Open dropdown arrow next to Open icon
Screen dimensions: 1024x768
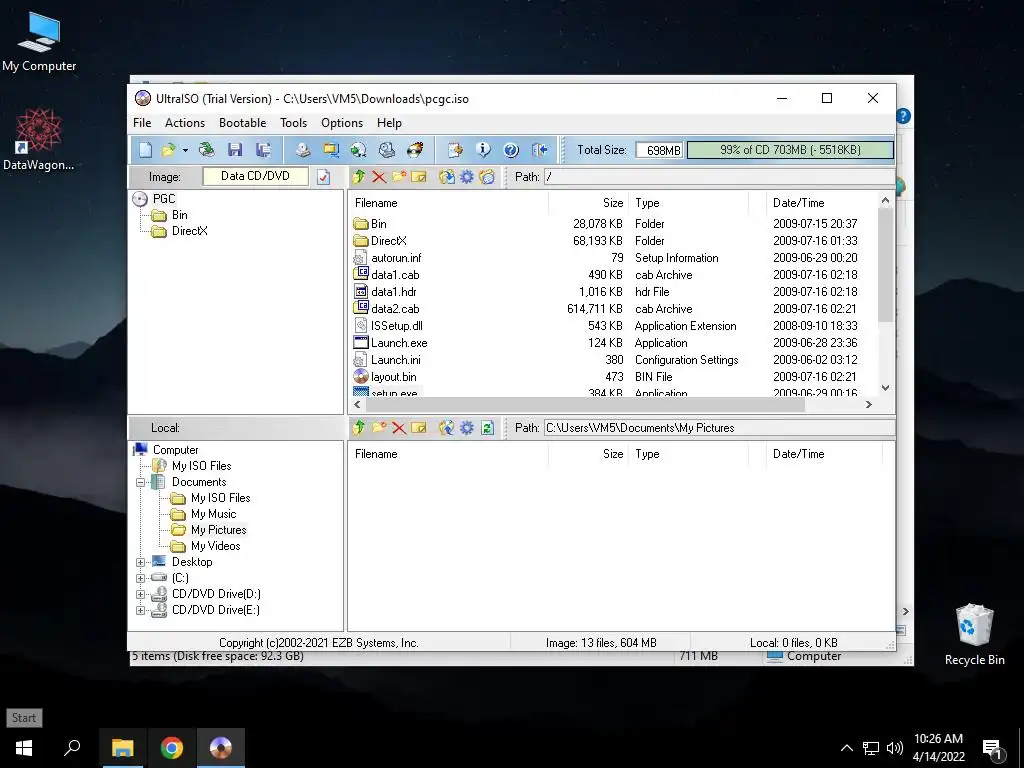[x=185, y=151]
